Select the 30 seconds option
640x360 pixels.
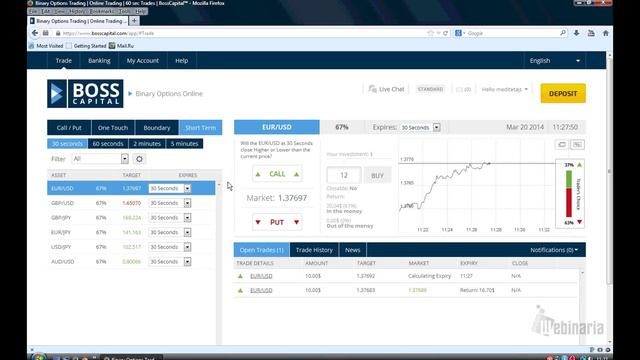click(x=67, y=144)
